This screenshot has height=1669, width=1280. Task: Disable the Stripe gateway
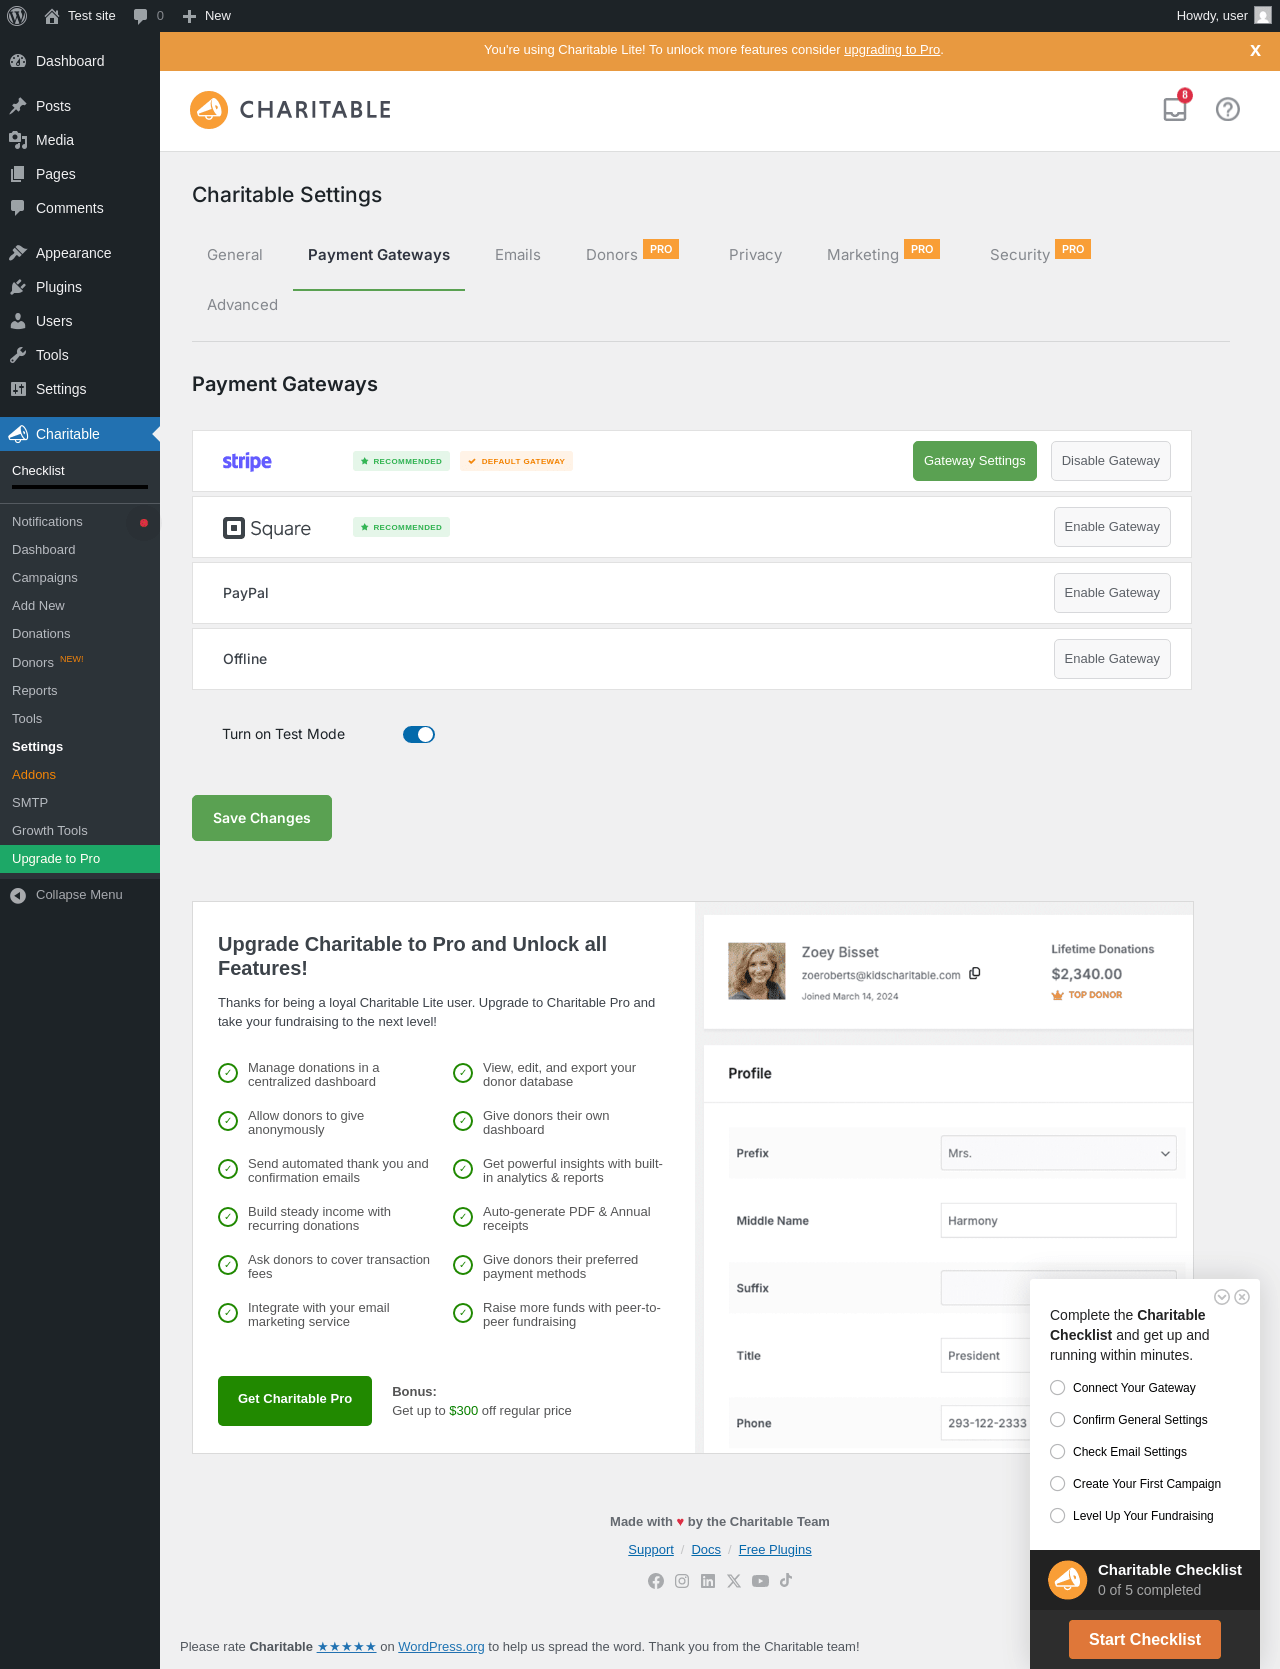1111,461
